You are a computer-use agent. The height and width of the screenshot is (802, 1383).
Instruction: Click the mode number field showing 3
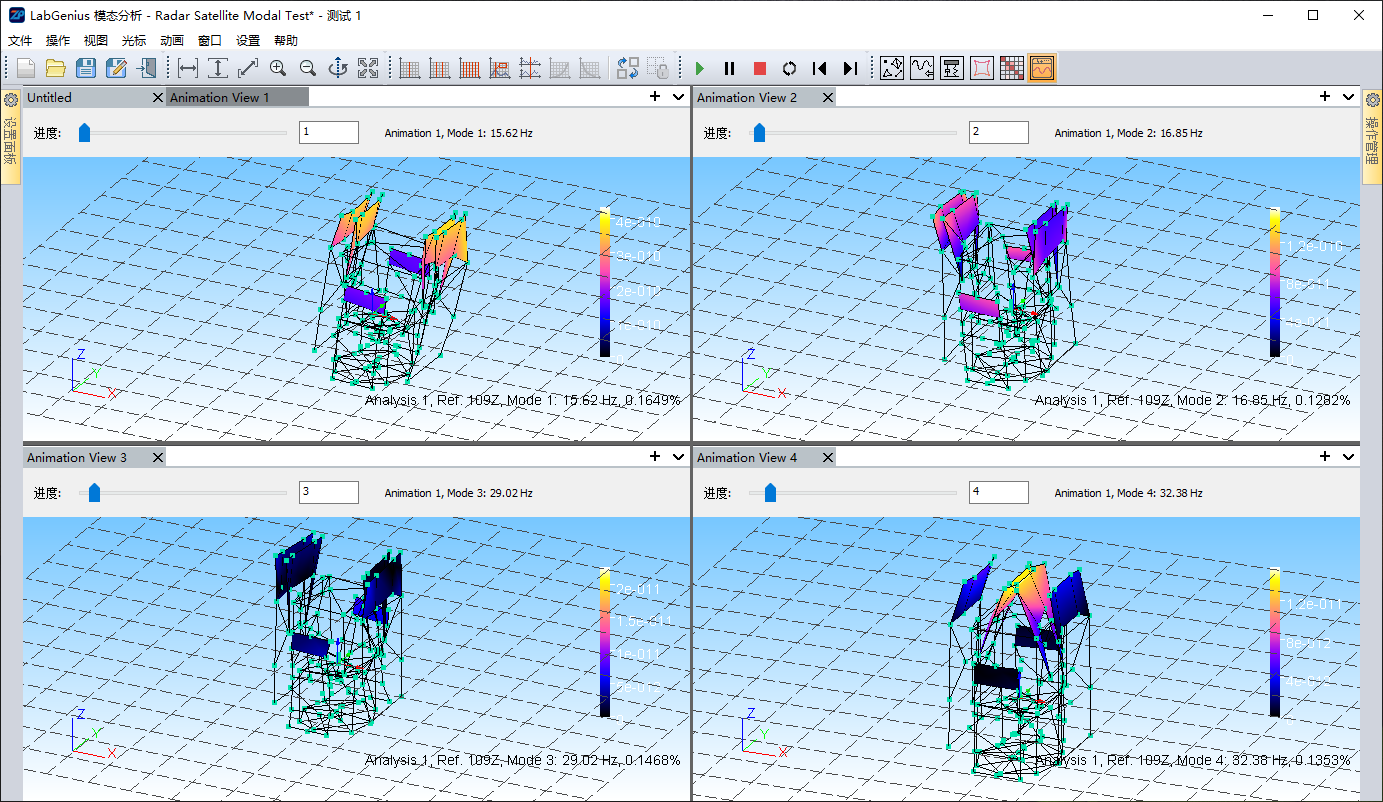[329, 492]
